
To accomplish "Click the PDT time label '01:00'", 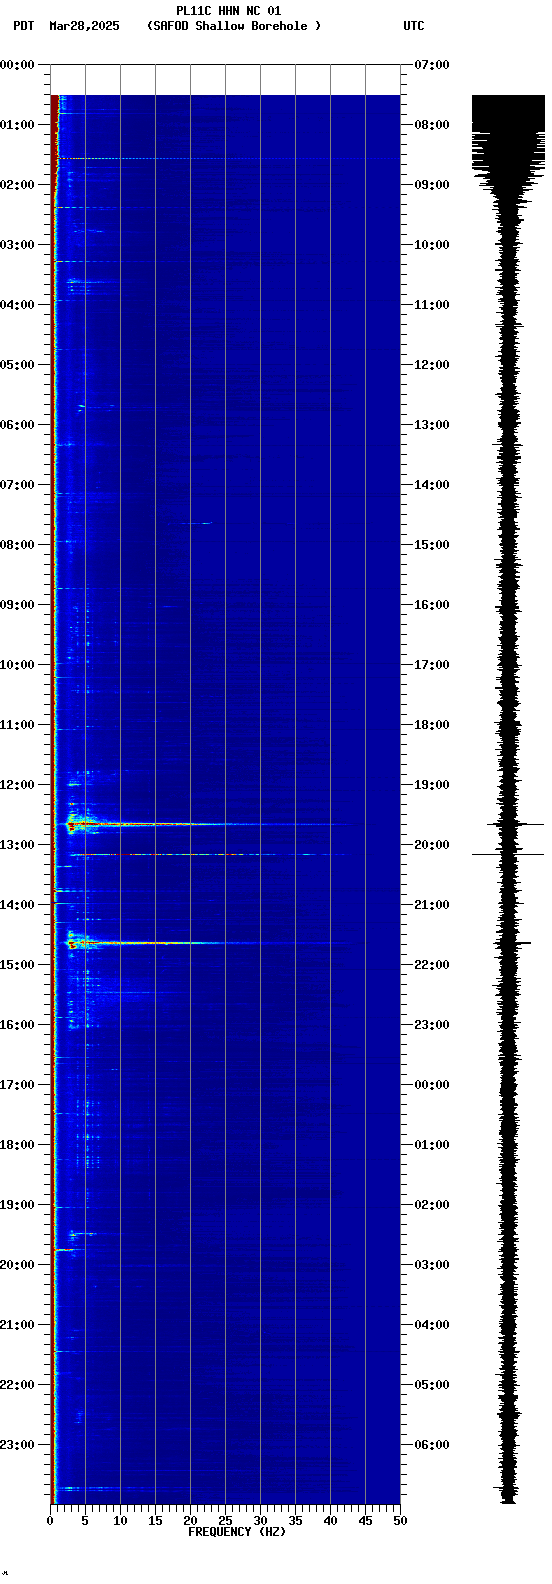I will pyautogui.click(x=17, y=125).
